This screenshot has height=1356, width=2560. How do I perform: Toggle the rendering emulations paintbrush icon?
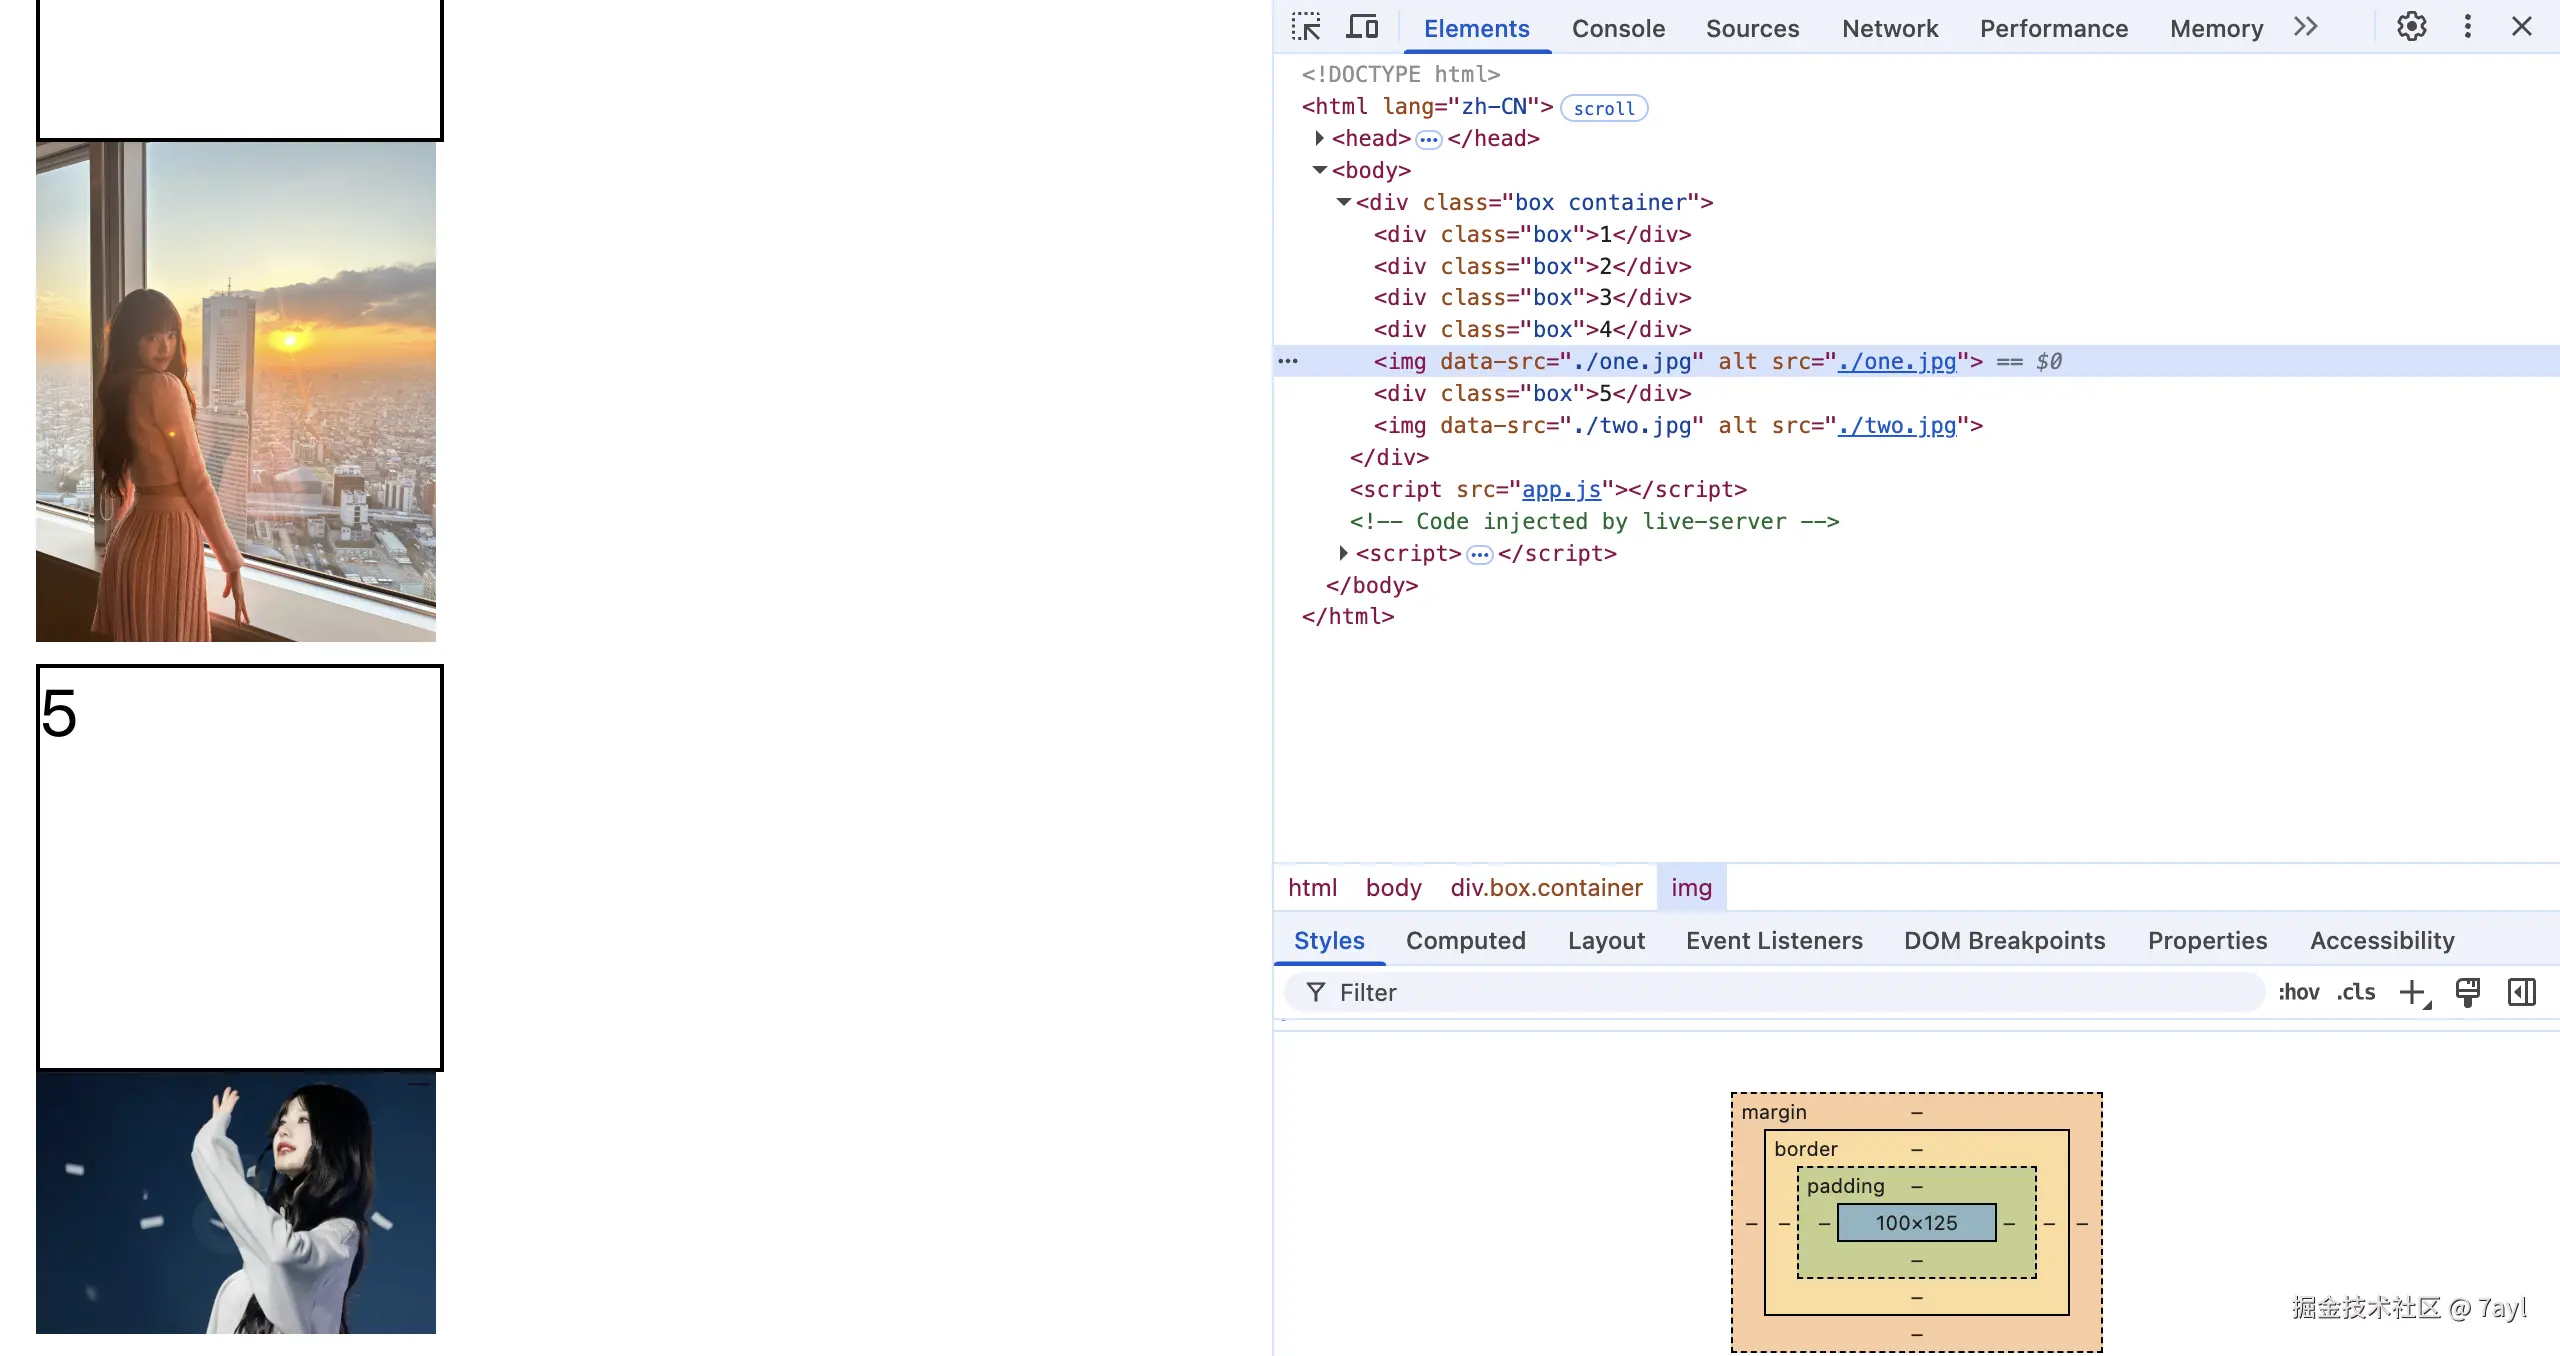point(2467,992)
